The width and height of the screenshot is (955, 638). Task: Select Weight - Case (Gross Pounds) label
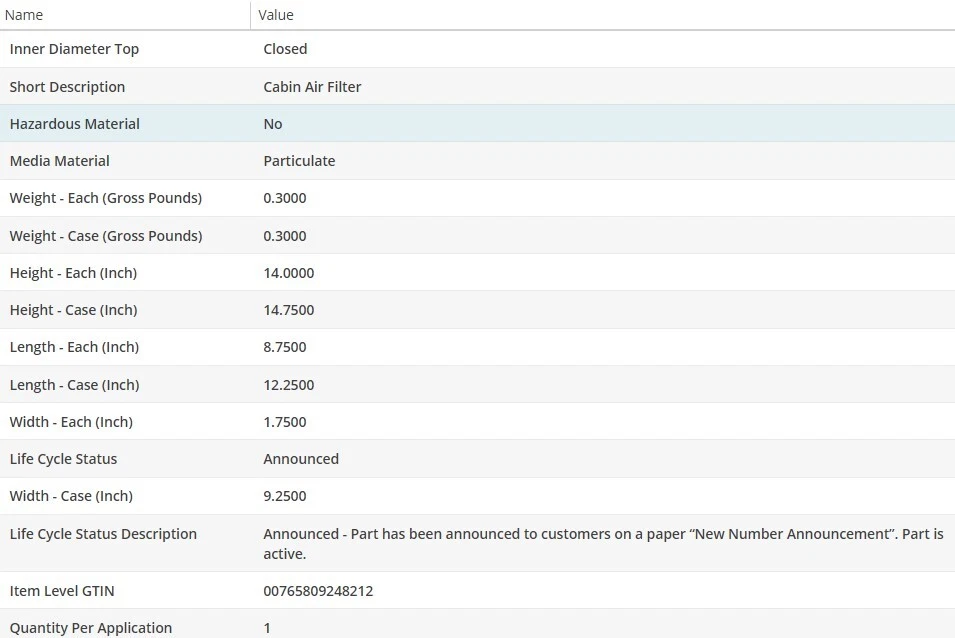106,236
